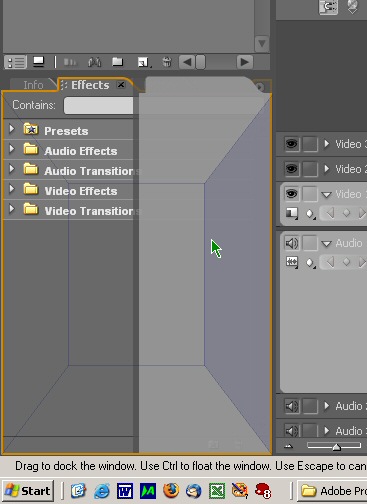Expand the Video Transitions folder
The height and width of the screenshot is (504, 367).
coord(12,209)
